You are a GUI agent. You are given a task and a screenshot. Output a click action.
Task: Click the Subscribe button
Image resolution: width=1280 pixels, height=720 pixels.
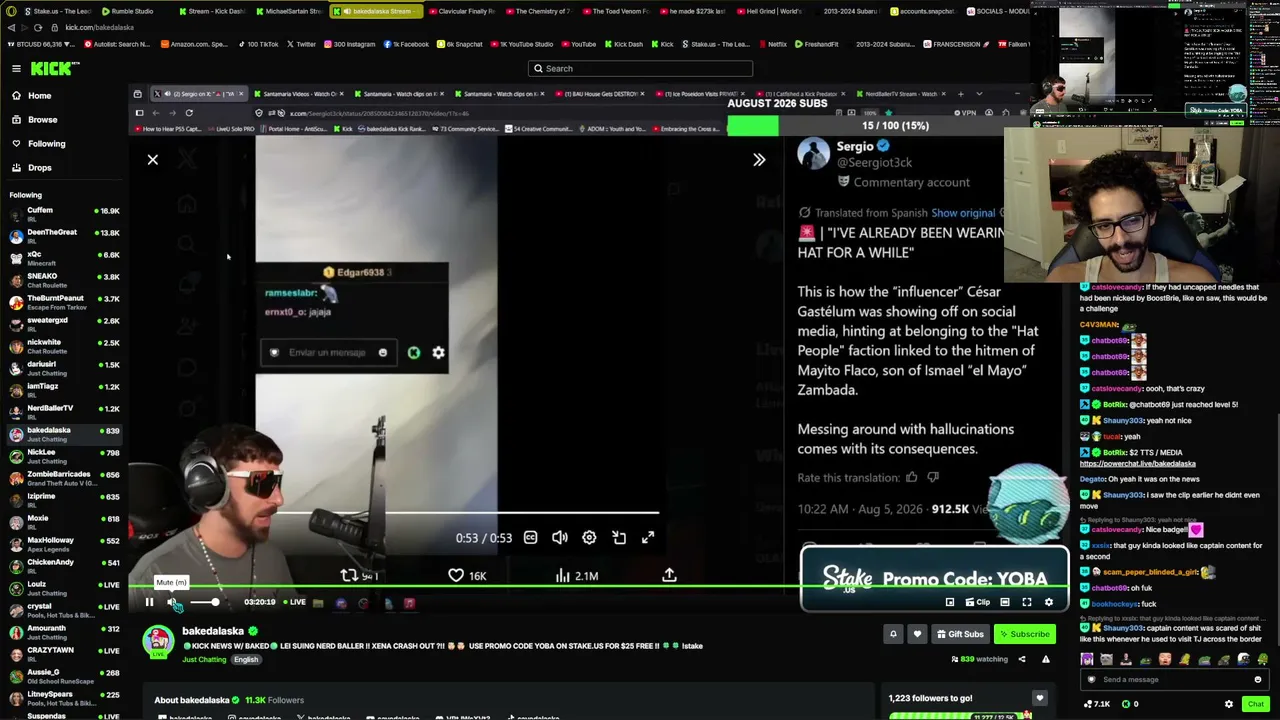click(x=1024, y=634)
